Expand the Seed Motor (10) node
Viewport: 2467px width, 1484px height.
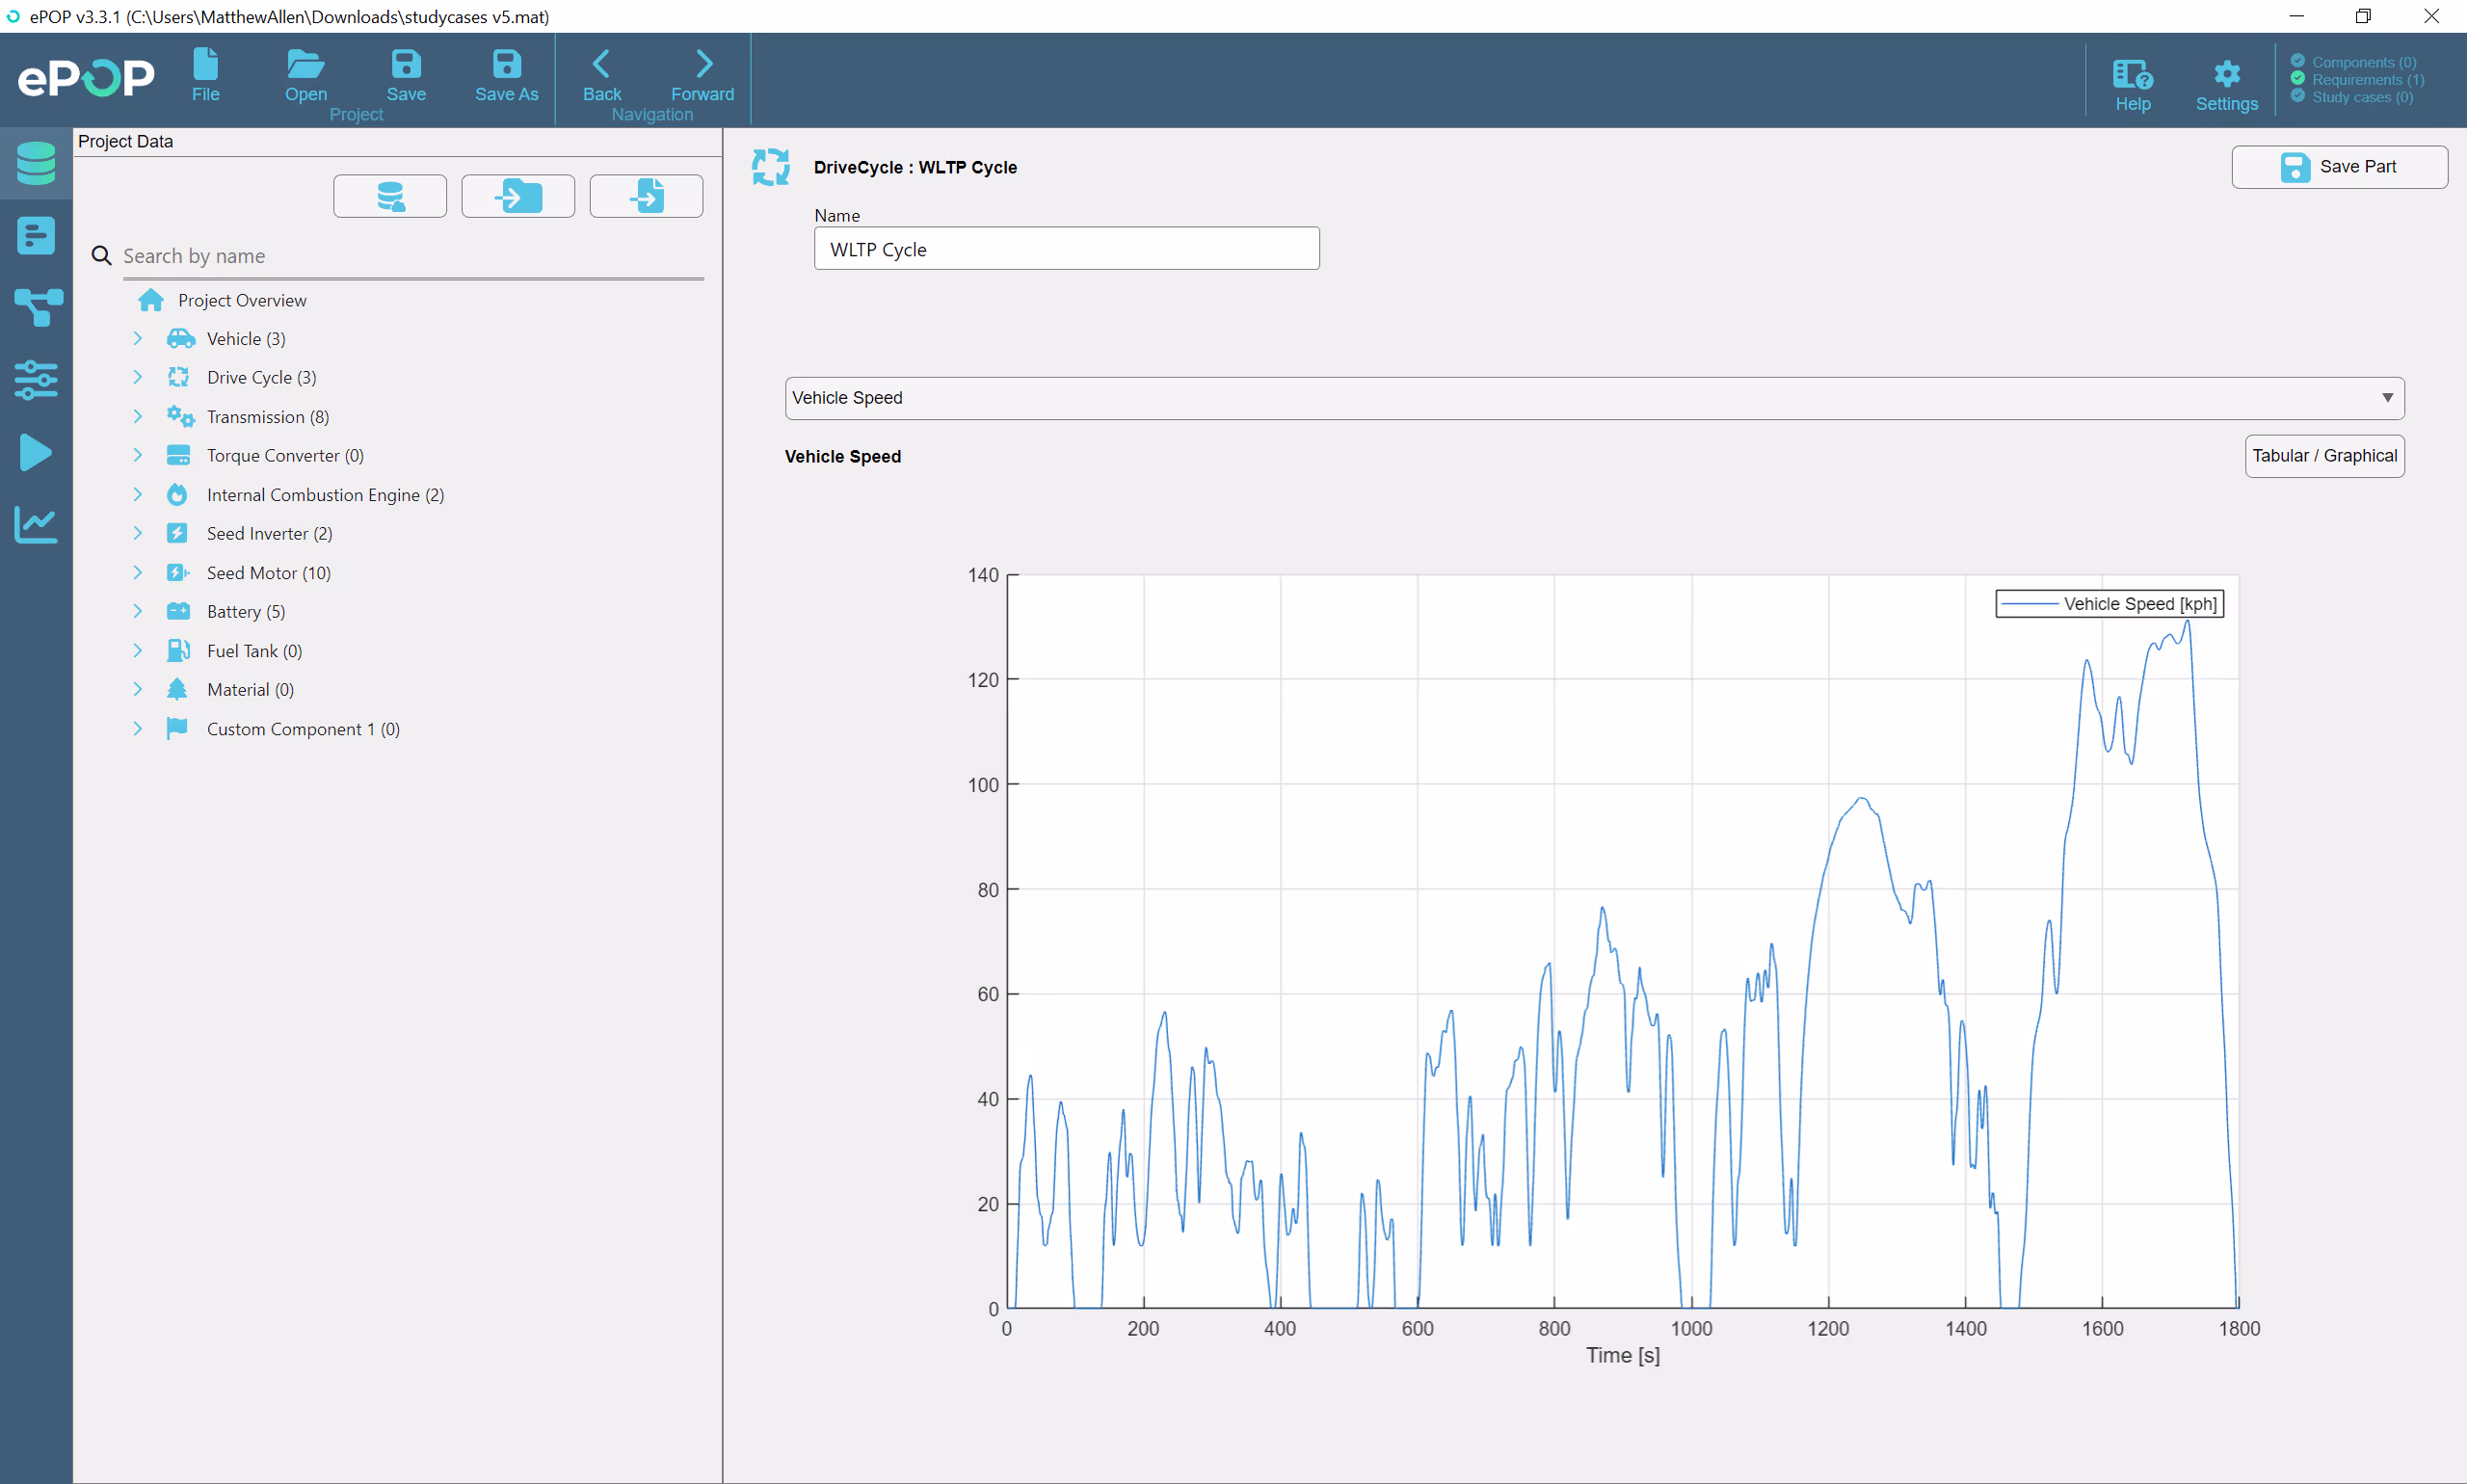(x=138, y=572)
